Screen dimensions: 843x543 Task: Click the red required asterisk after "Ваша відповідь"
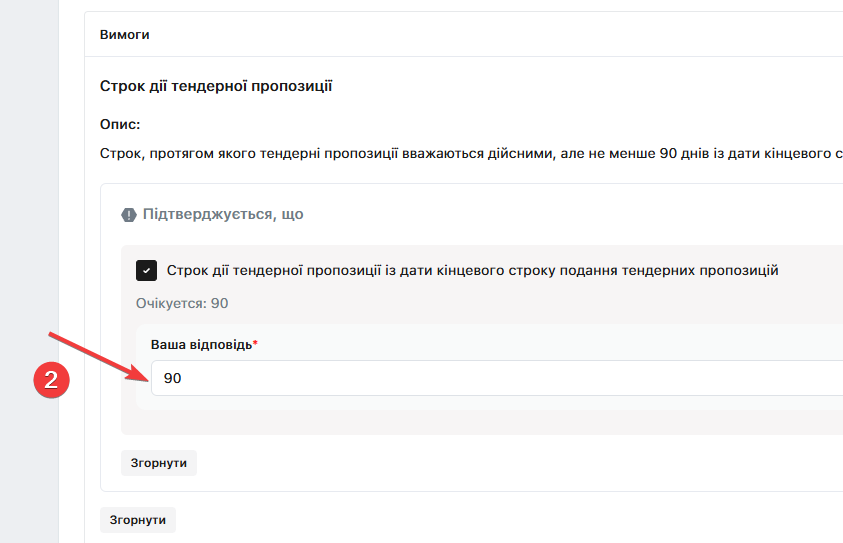(x=255, y=345)
